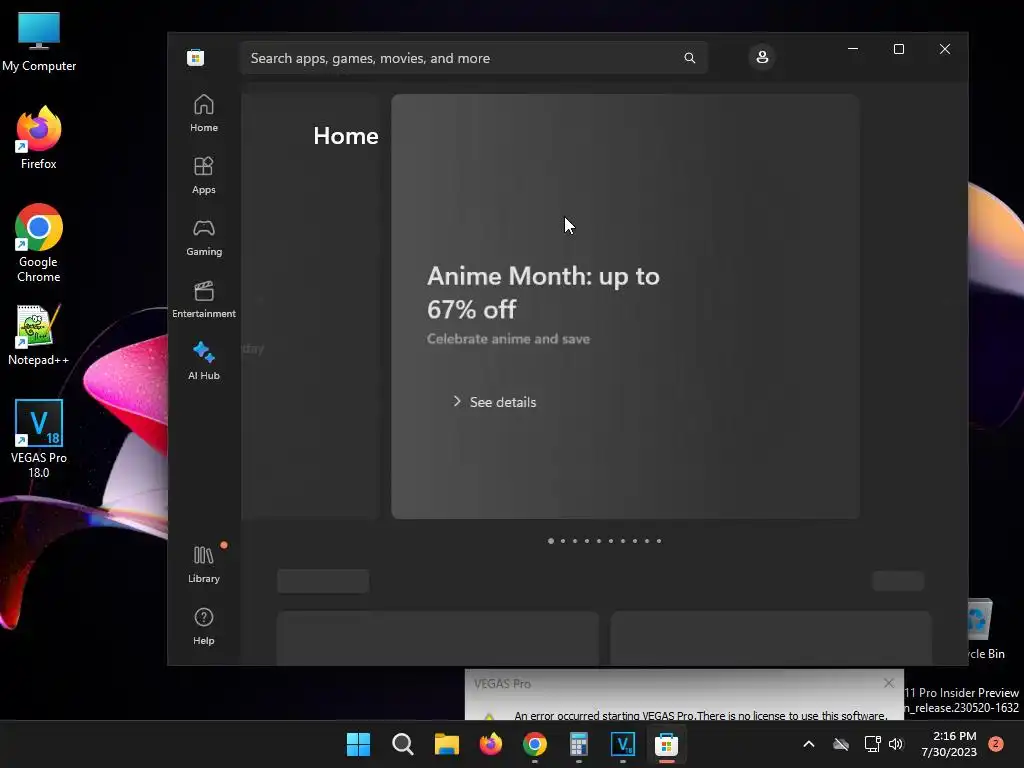Open the network icon in system tray
Screen dimensions: 1024x768
tap(872, 744)
